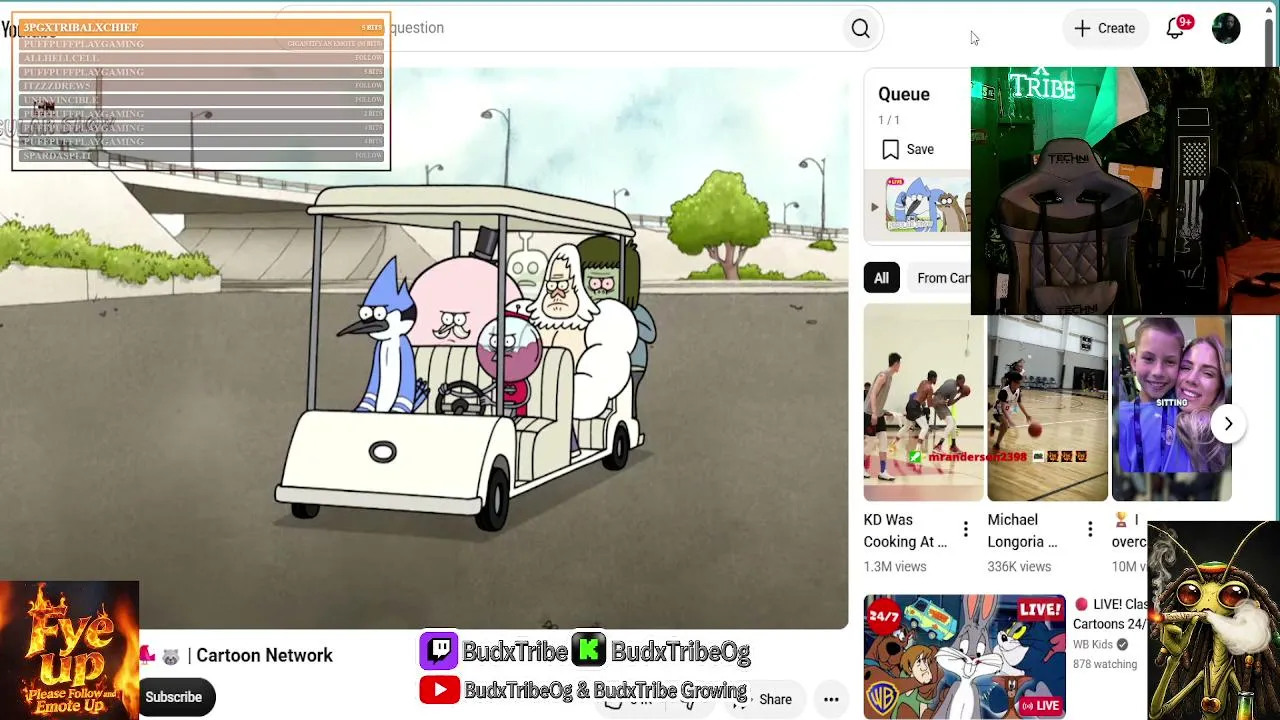Open the account avatar menu
The height and width of the screenshot is (720, 1280).
tap(1226, 28)
